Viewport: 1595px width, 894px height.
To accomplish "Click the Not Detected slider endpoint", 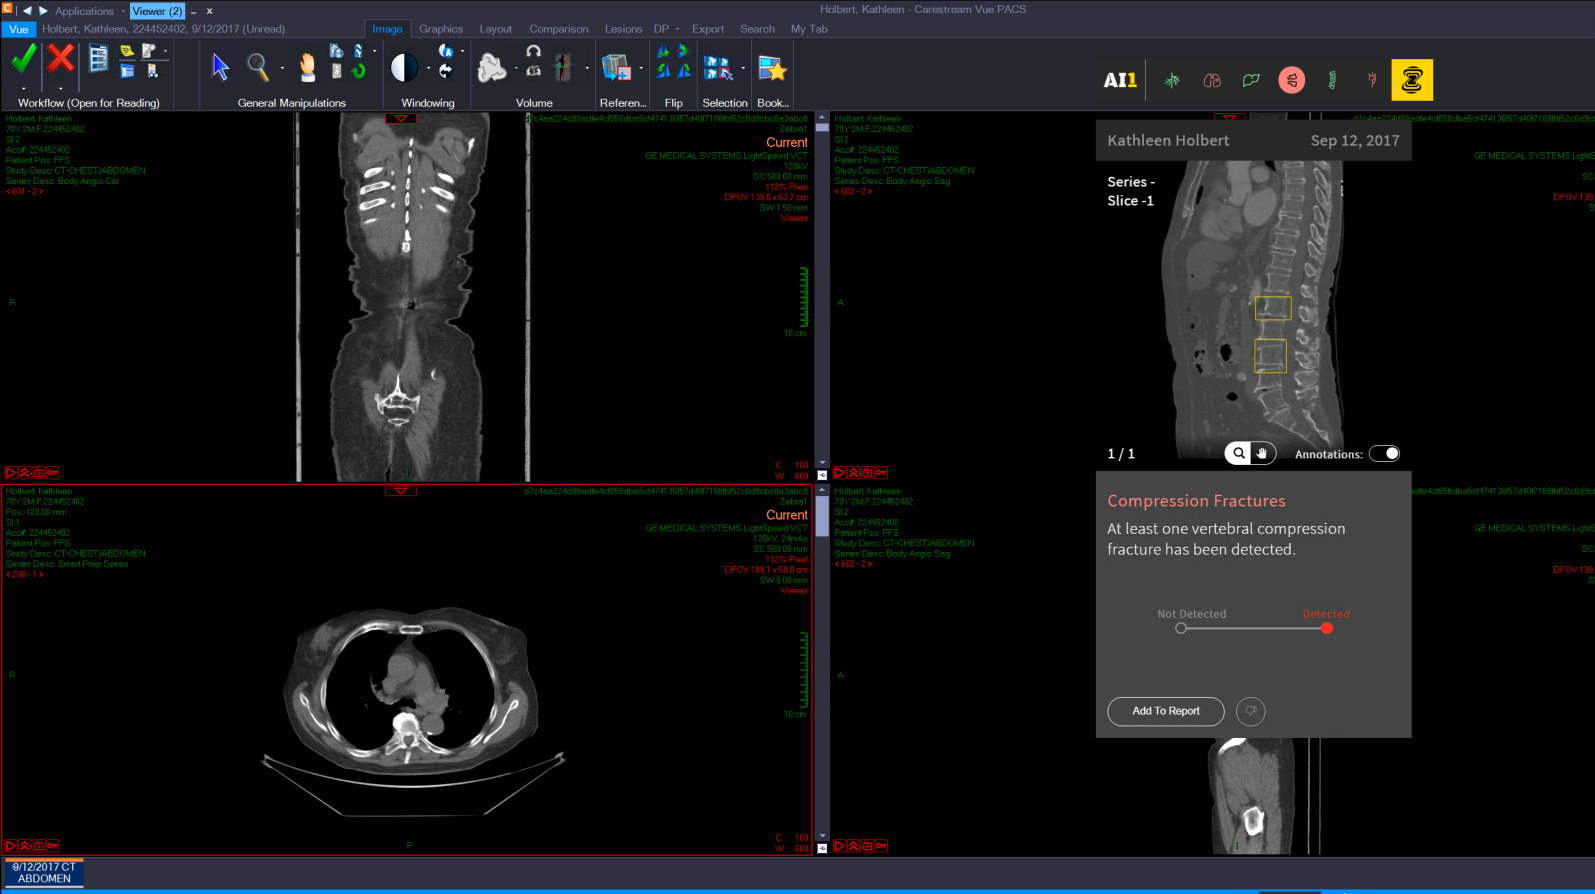I will (x=1181, y=628).
